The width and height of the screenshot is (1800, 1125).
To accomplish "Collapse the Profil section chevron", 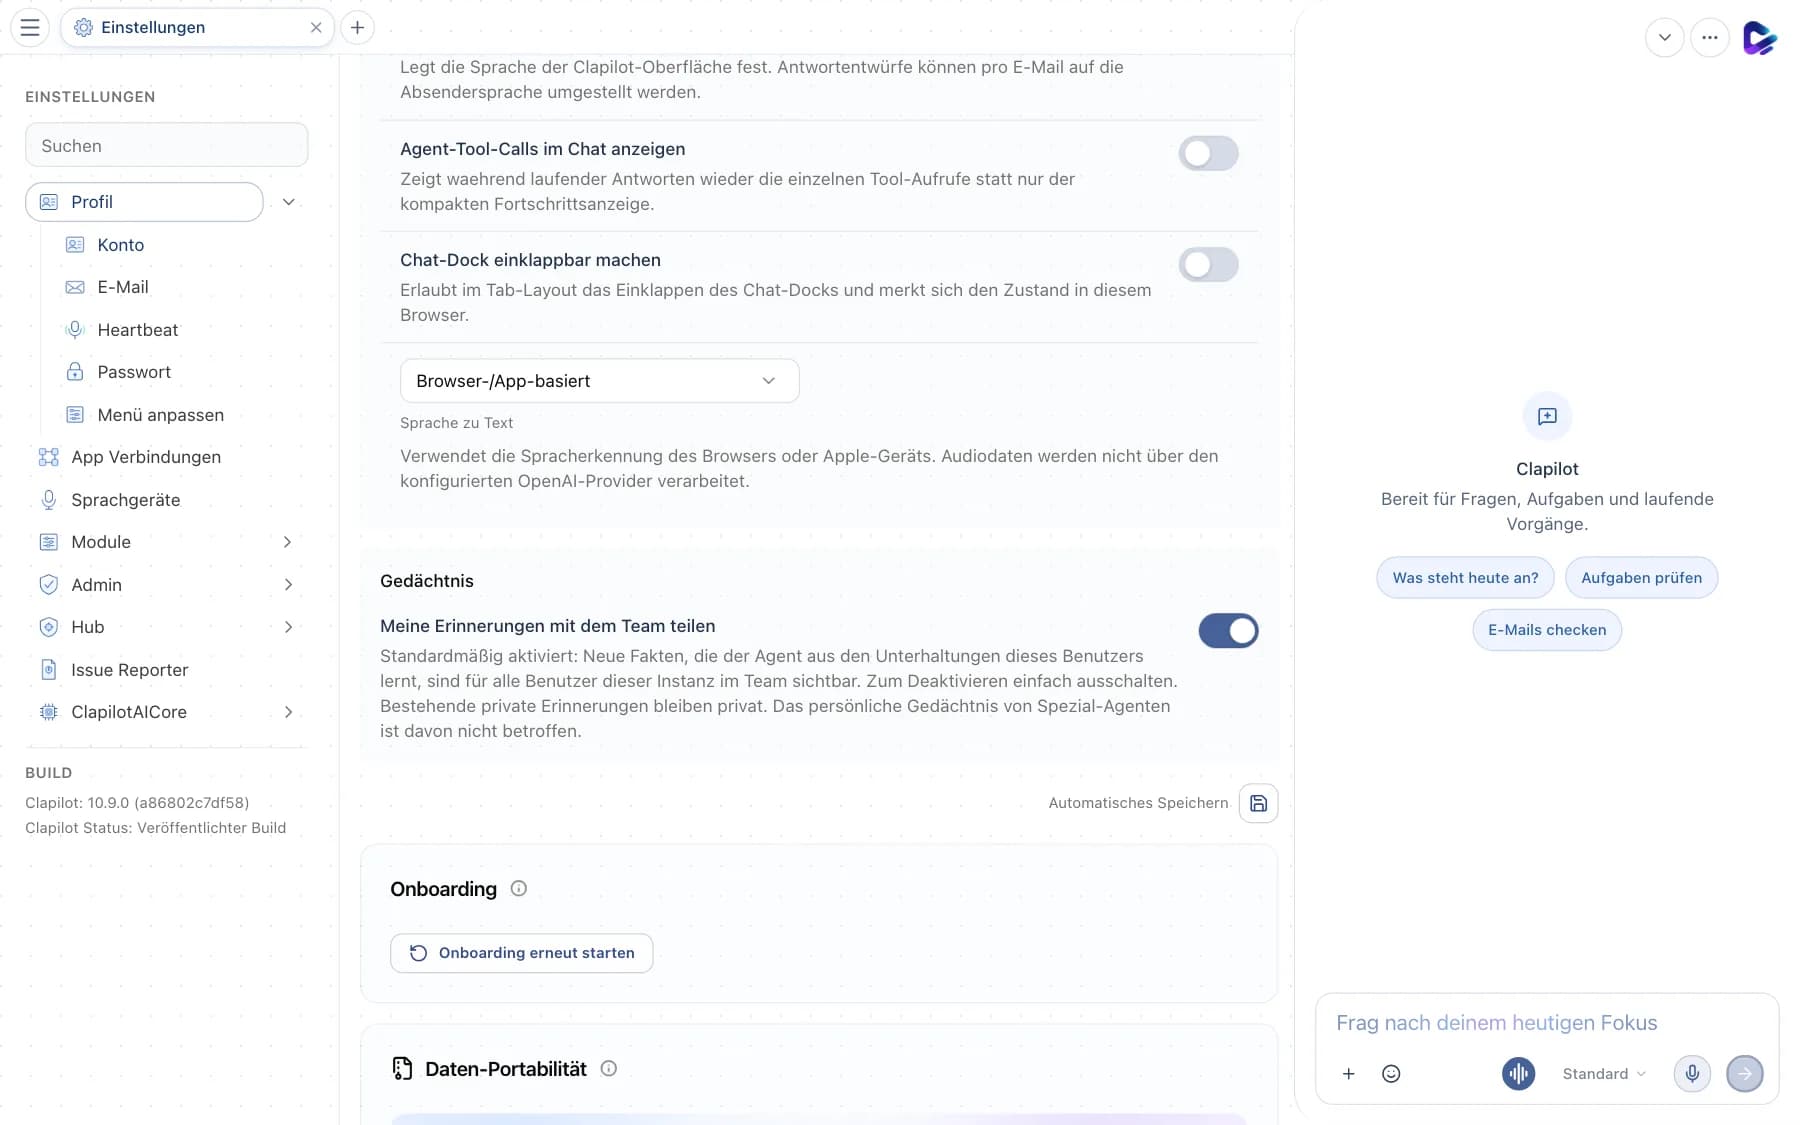I will pyautogui.click(x=288, y=202).
